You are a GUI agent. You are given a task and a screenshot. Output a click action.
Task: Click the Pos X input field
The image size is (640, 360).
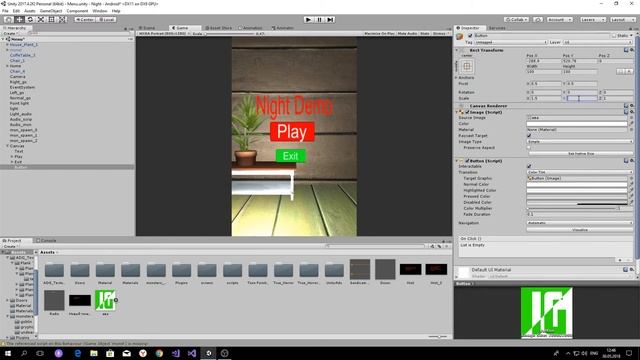544,61
